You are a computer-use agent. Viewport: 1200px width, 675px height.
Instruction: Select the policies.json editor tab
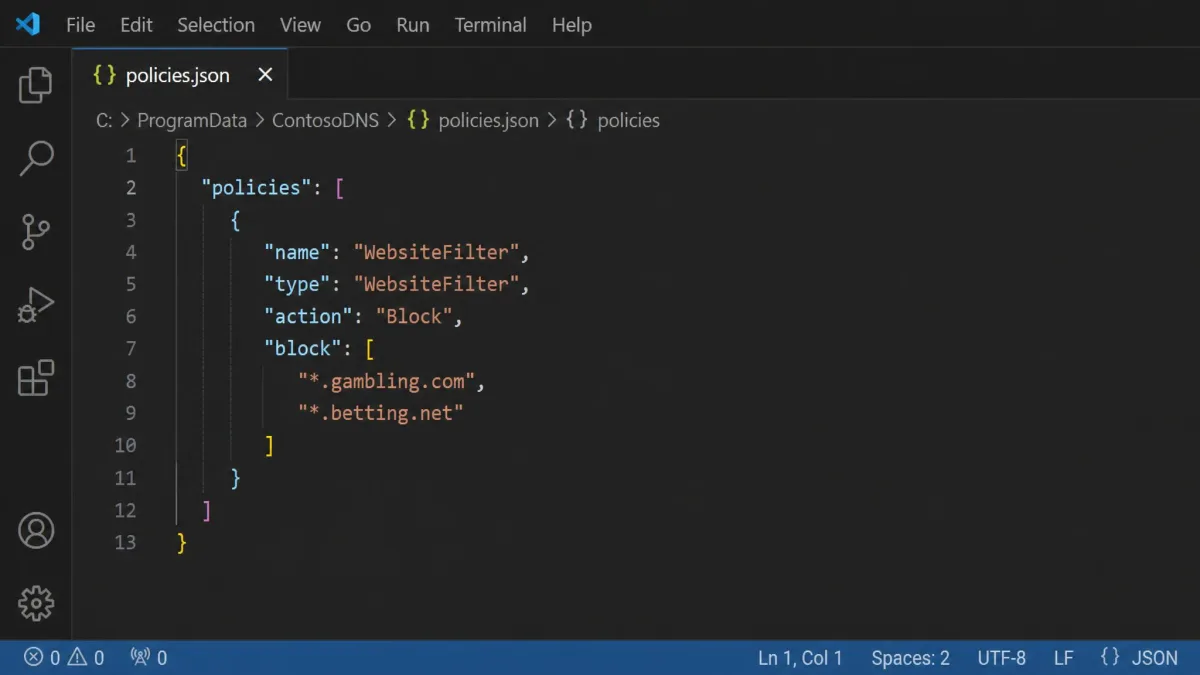pyautogui.click(x=180, y=75)
